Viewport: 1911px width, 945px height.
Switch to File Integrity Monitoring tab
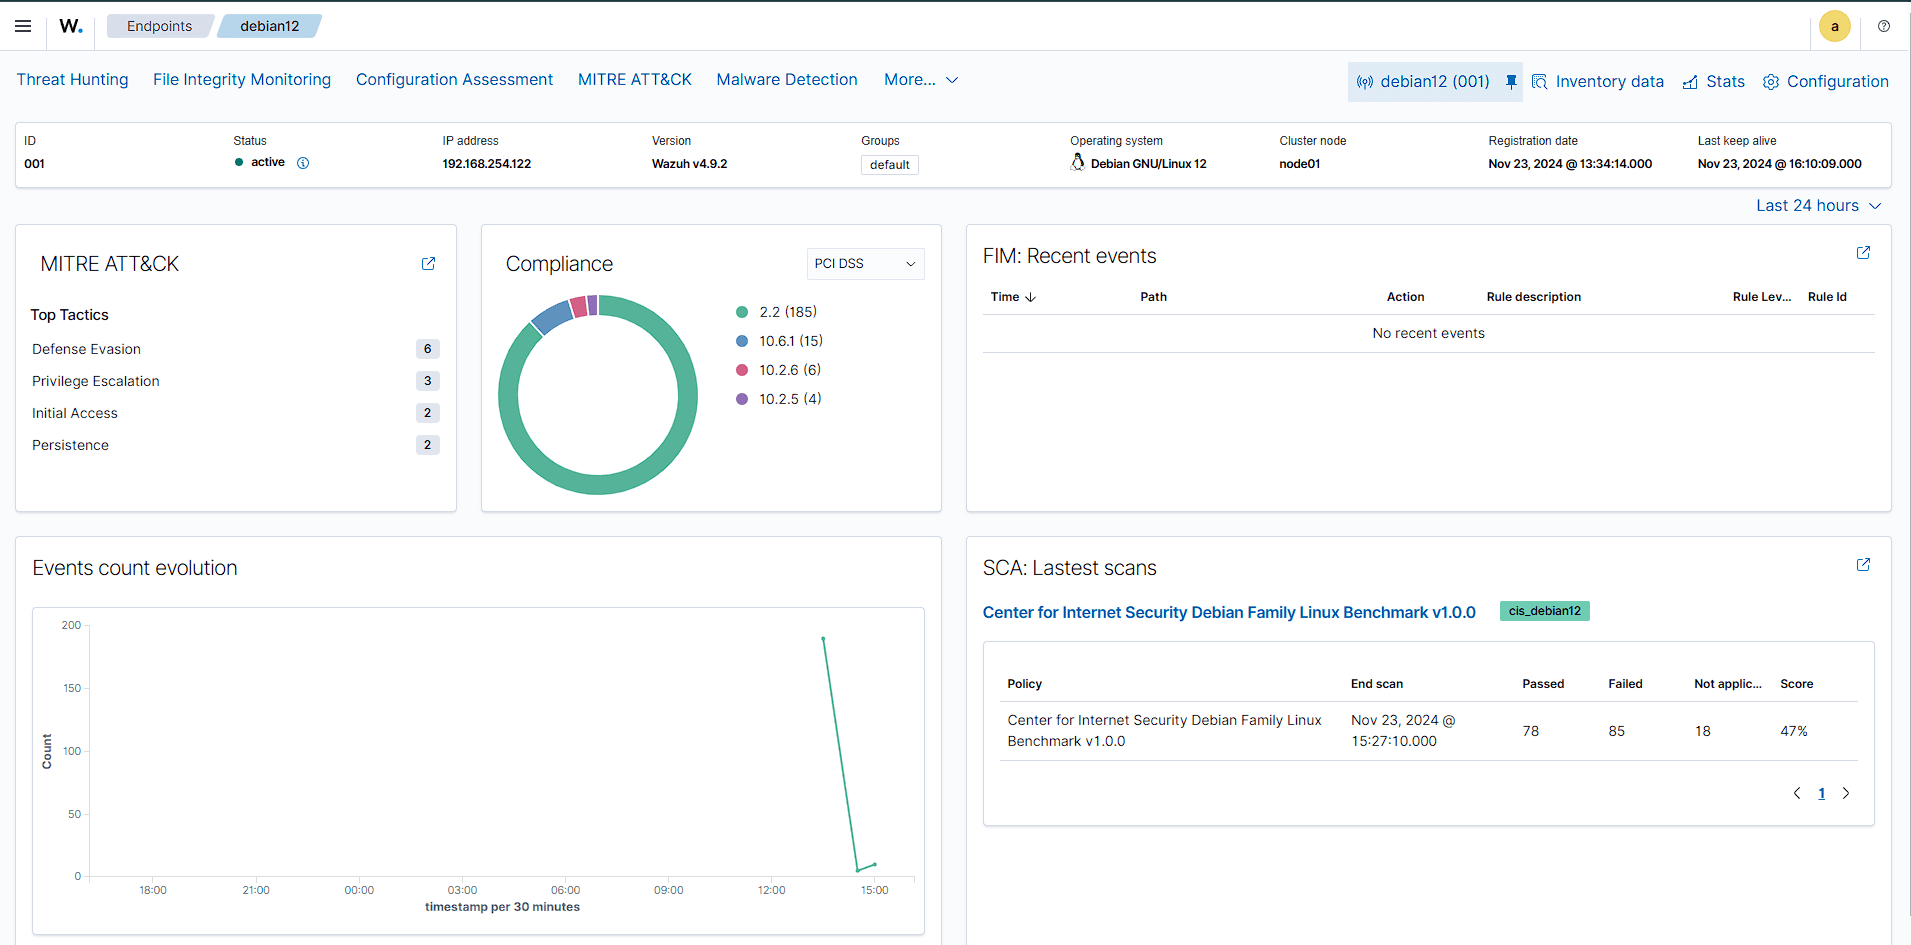tap(242, 80)
